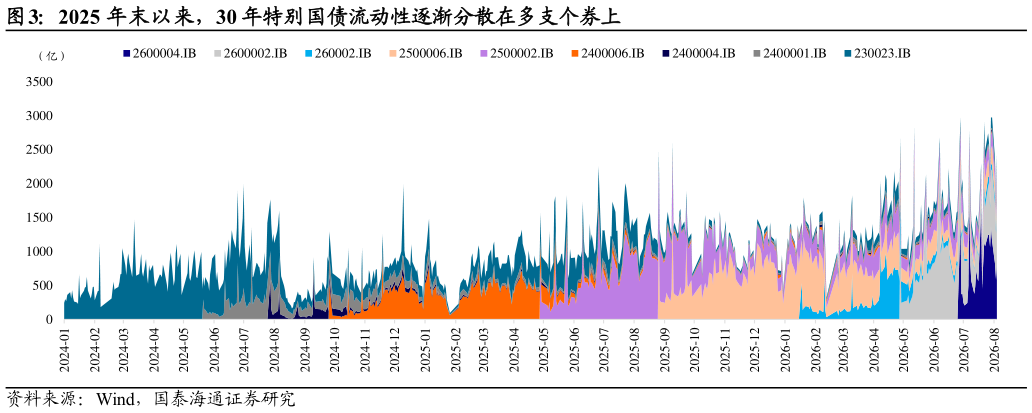
Task: Click y-axis value 2500
Action: click(38, 150)
